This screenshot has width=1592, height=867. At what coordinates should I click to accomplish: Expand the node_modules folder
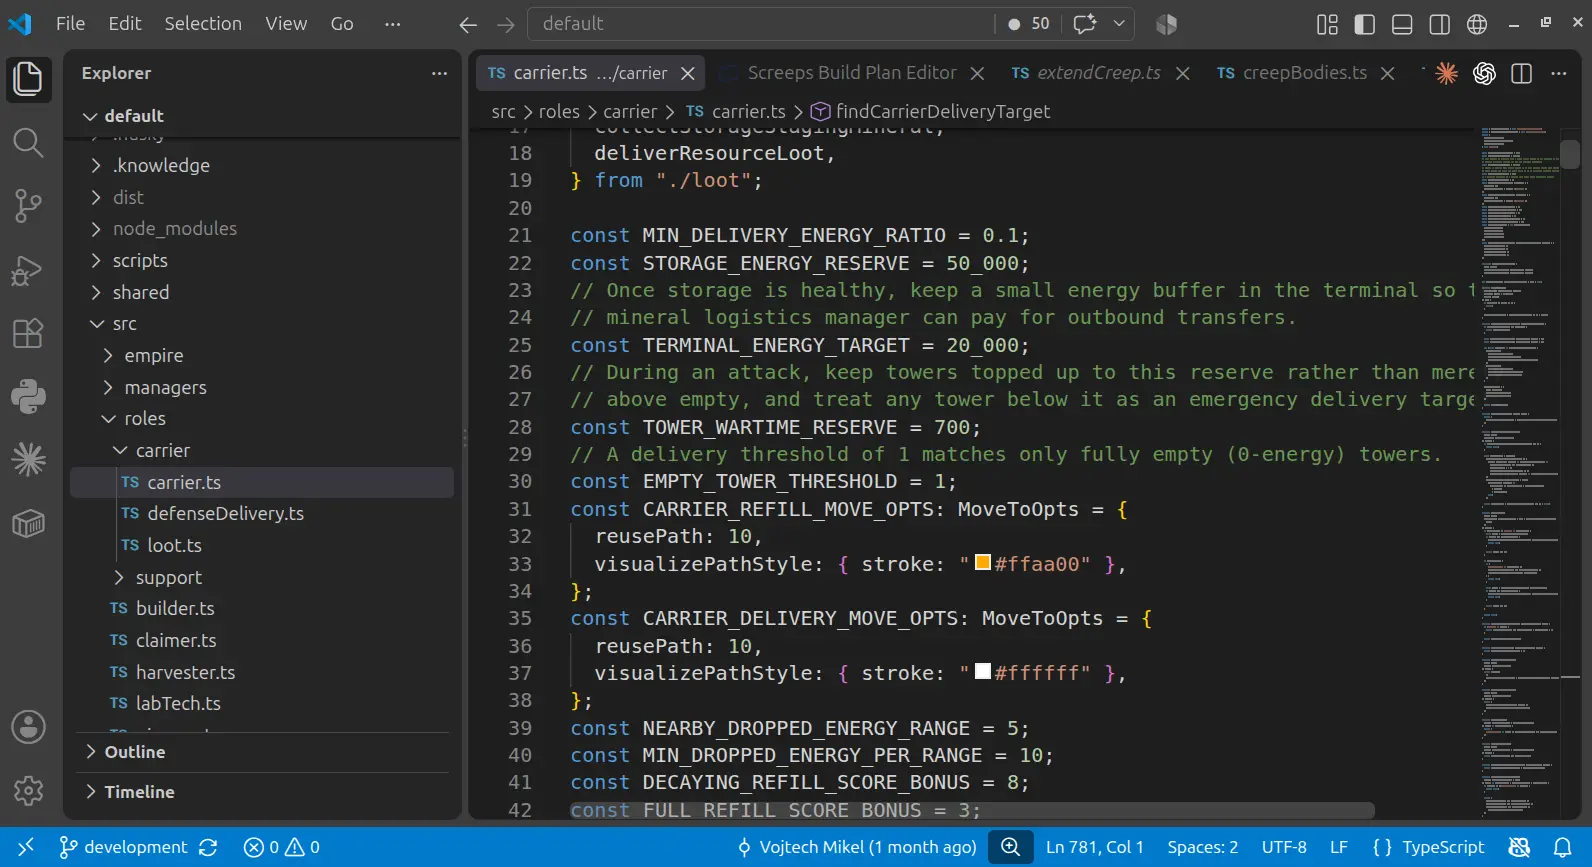[x=96, y=229]
